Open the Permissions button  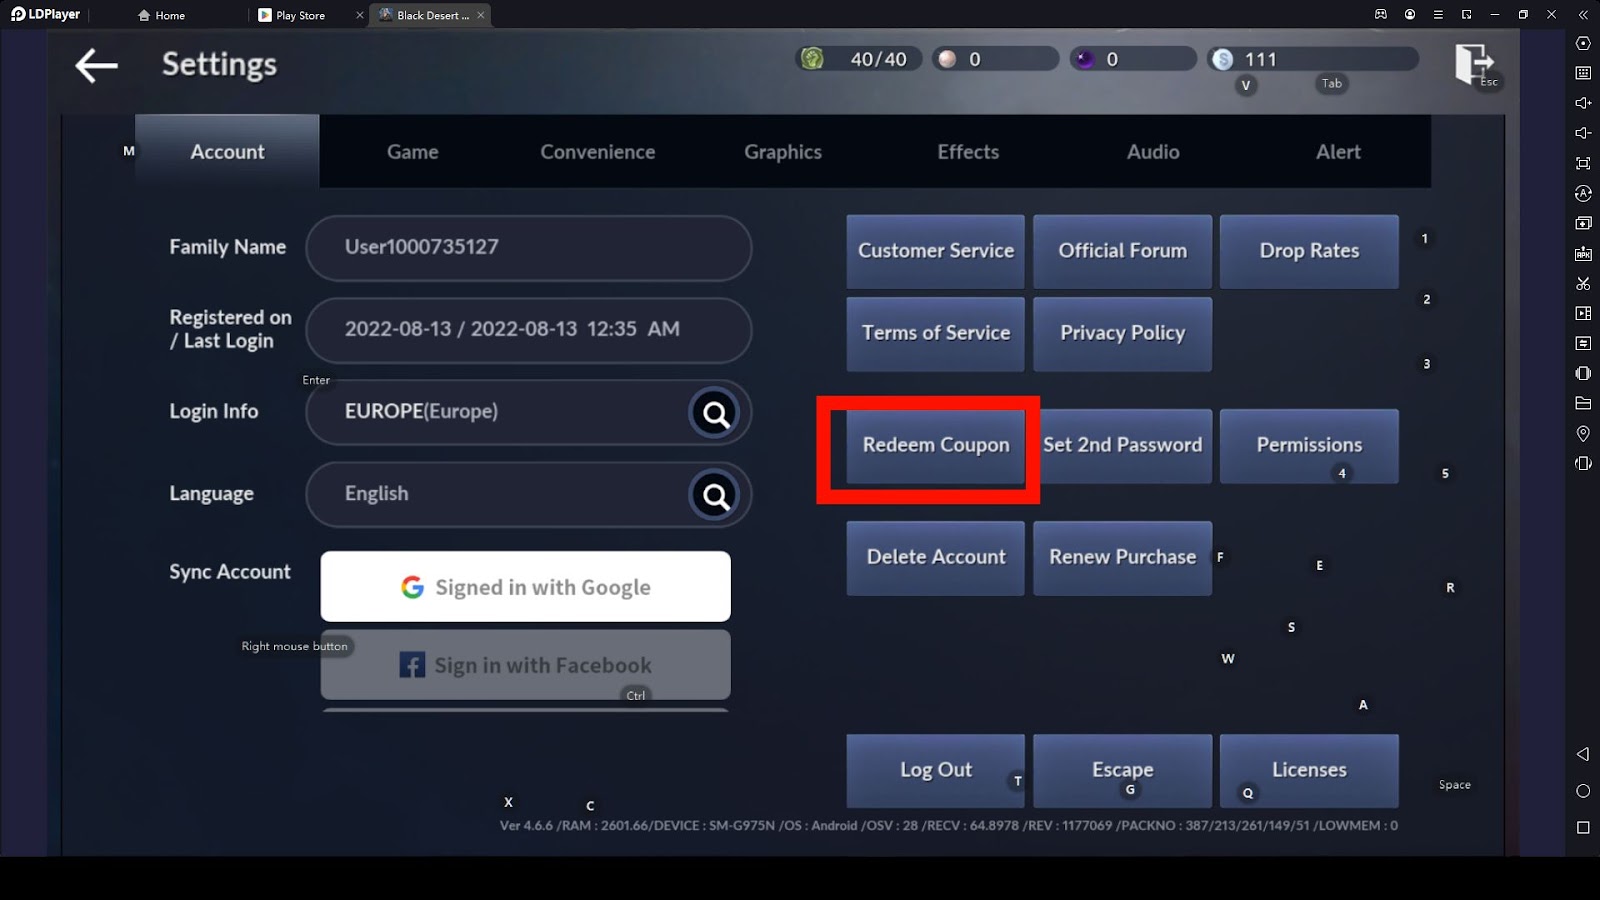pyautogui.click(x=1309, y=446)
